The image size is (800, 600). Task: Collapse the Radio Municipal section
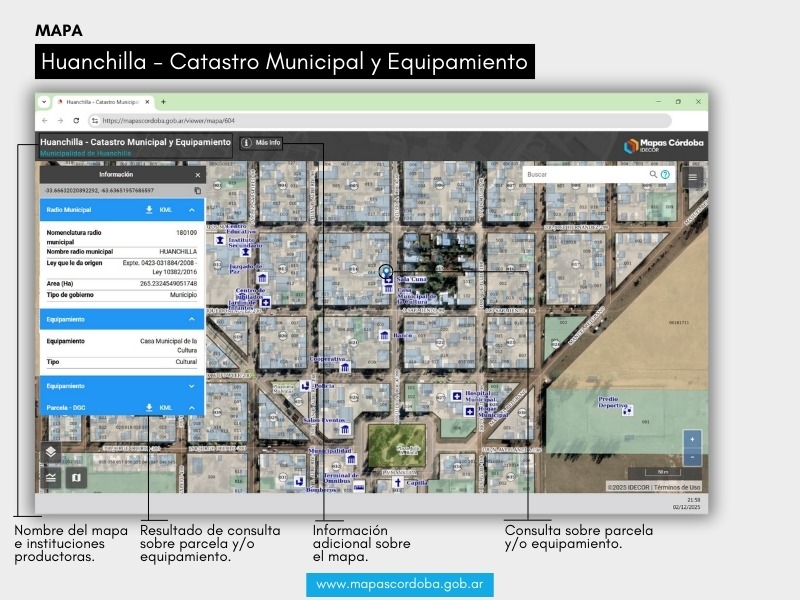[192, 210]
